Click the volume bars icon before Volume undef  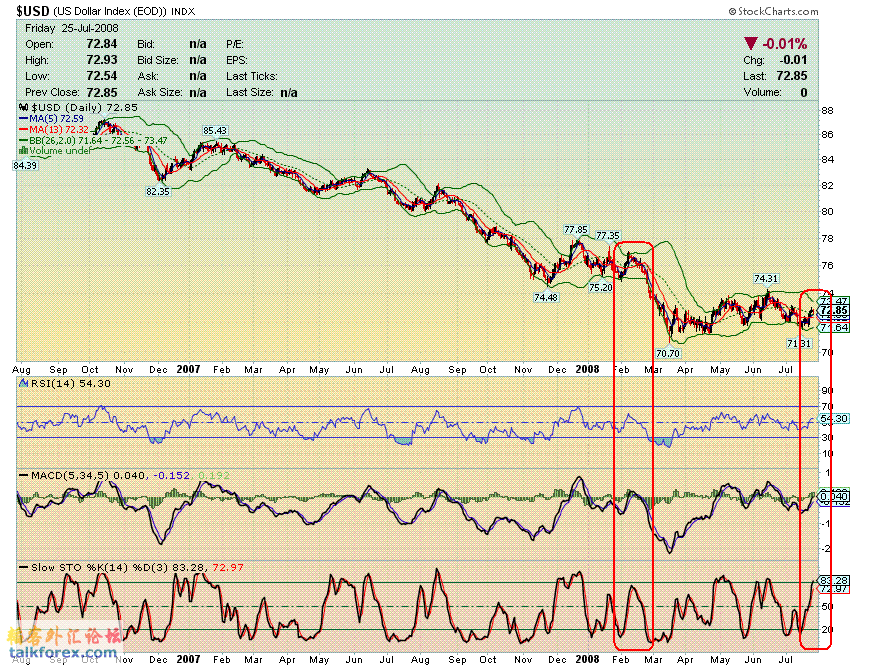point(23,150)
